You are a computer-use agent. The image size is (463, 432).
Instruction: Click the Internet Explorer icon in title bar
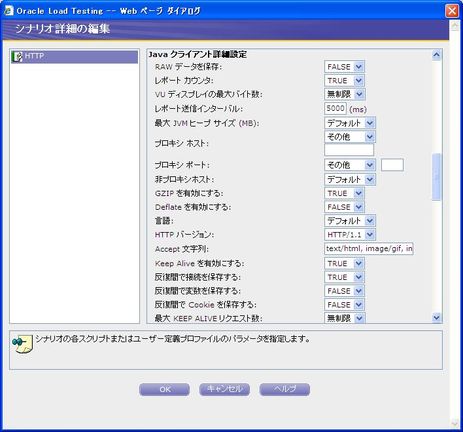click(x=8, y=11)
